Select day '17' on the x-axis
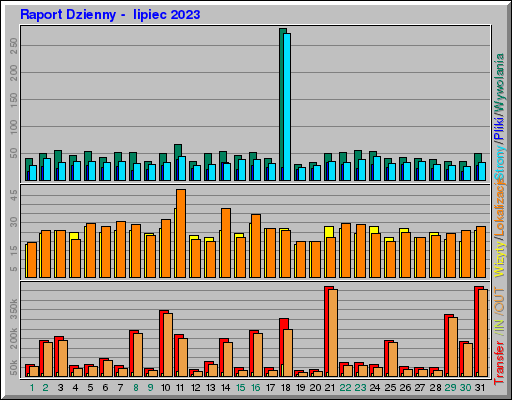The height and width of the screenshot is (400, 512). 270,388
